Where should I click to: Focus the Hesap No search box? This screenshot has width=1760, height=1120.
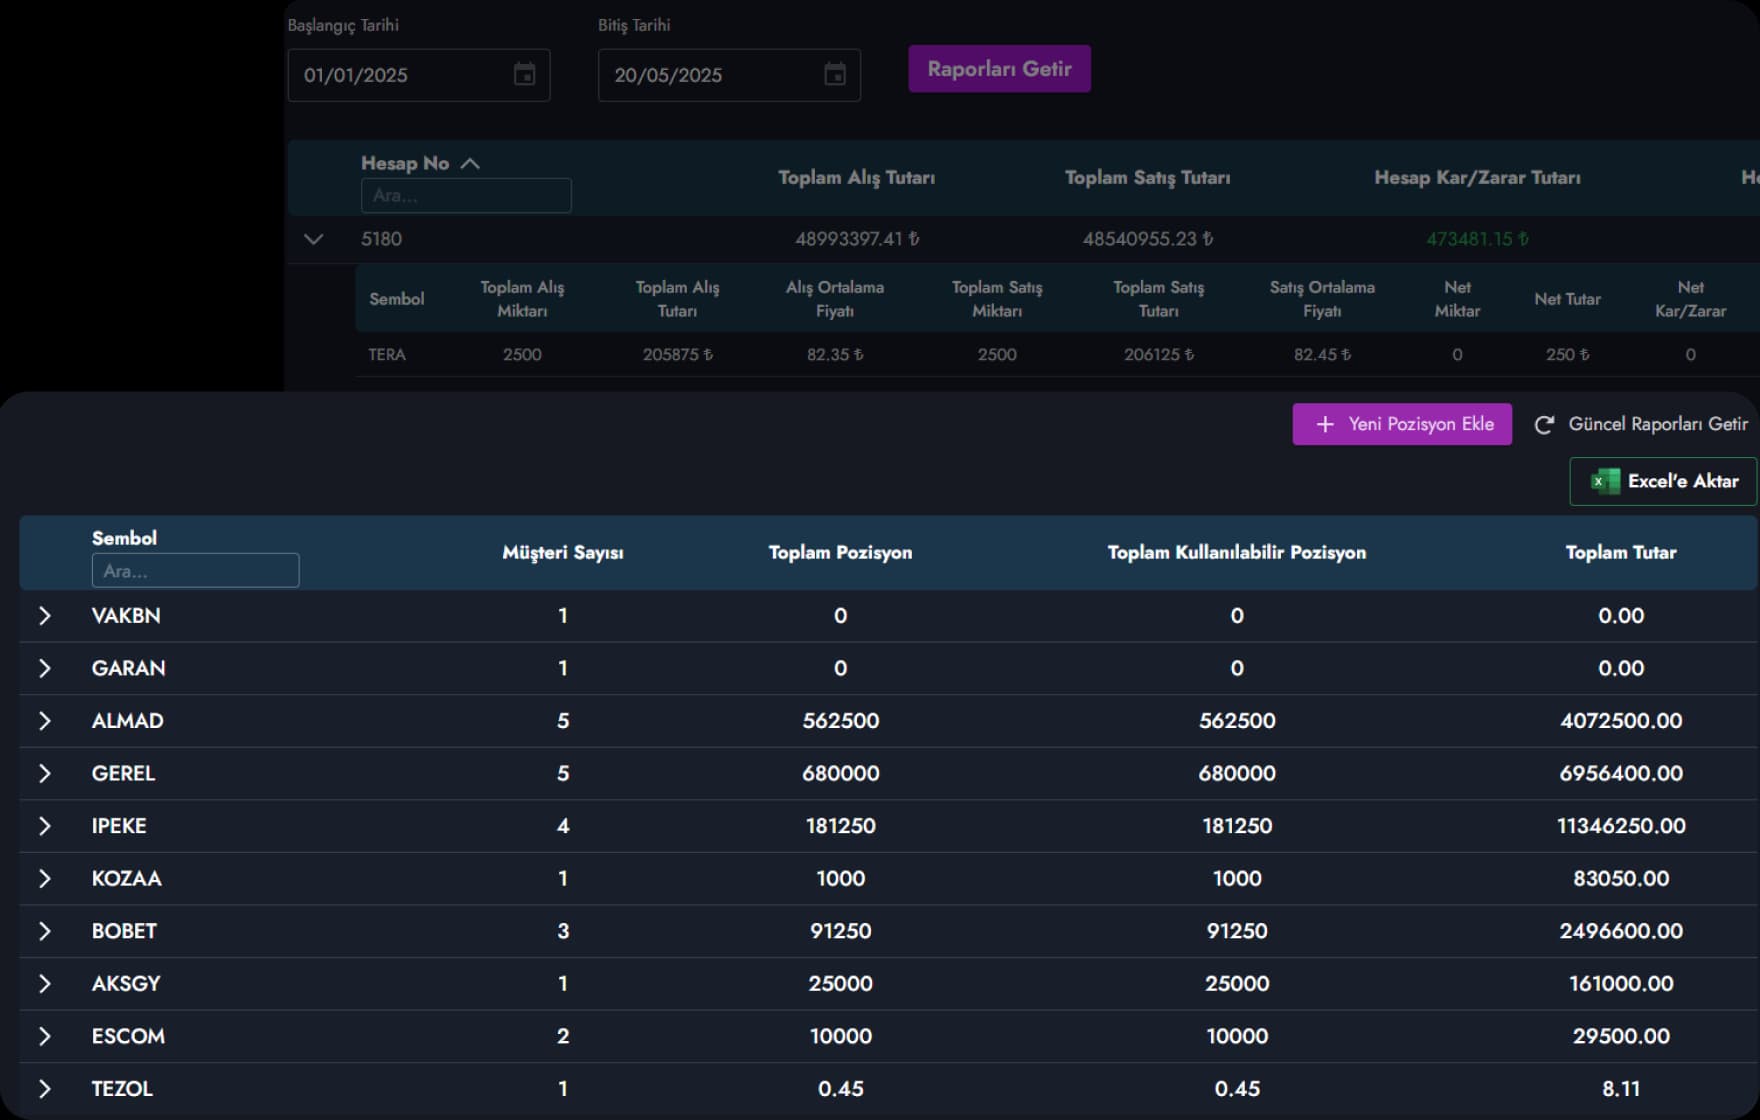point(465,196)
